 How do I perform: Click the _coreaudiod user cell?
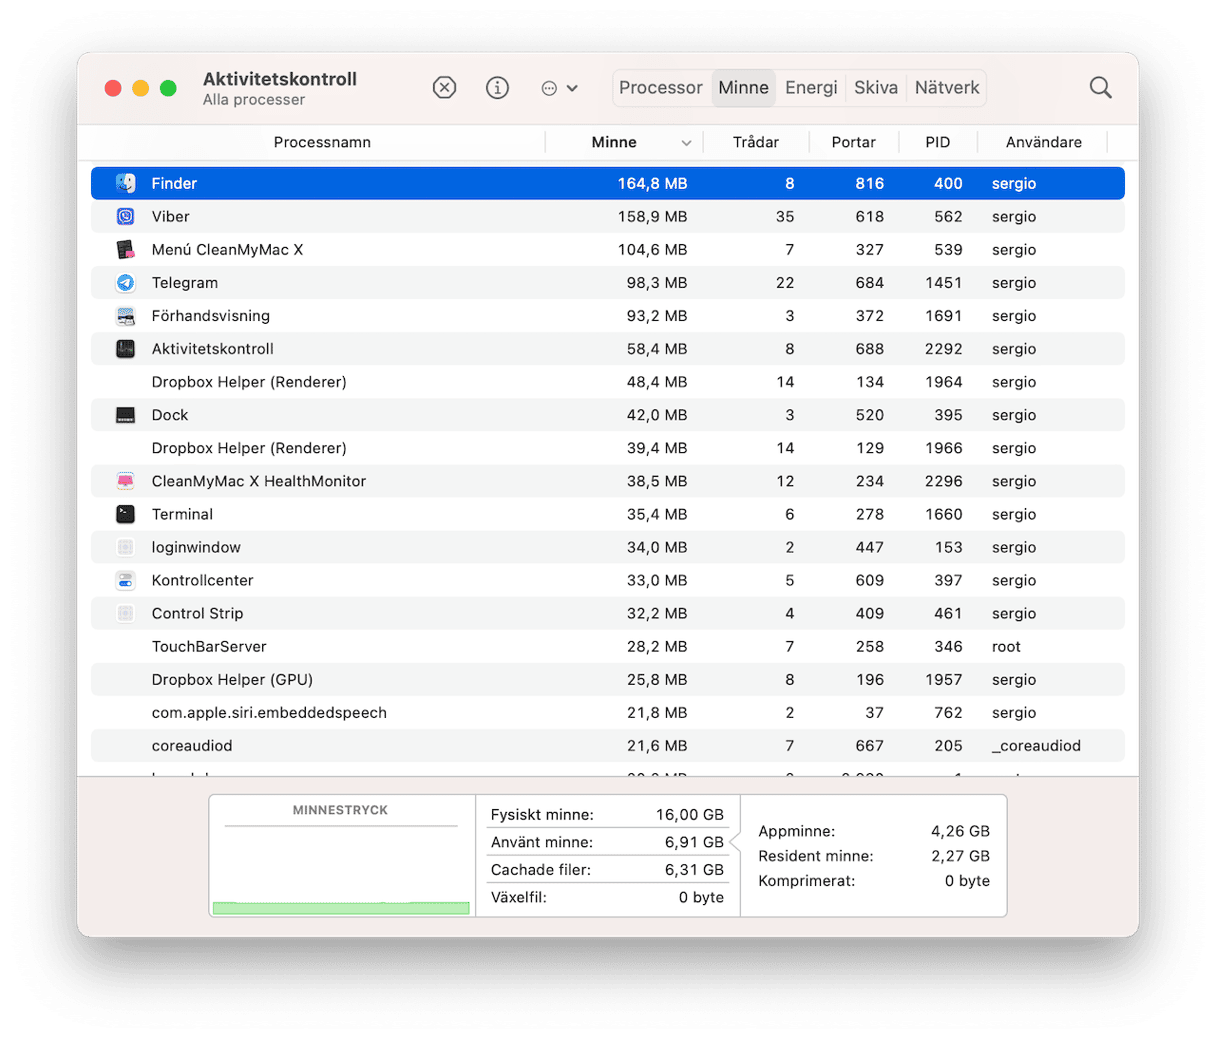[1036, 744]
